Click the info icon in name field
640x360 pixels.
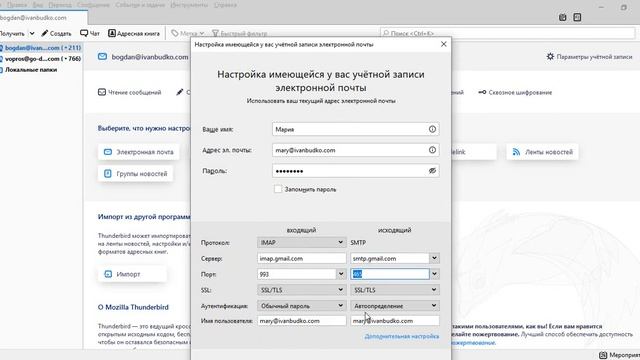[x=432, y=129]
